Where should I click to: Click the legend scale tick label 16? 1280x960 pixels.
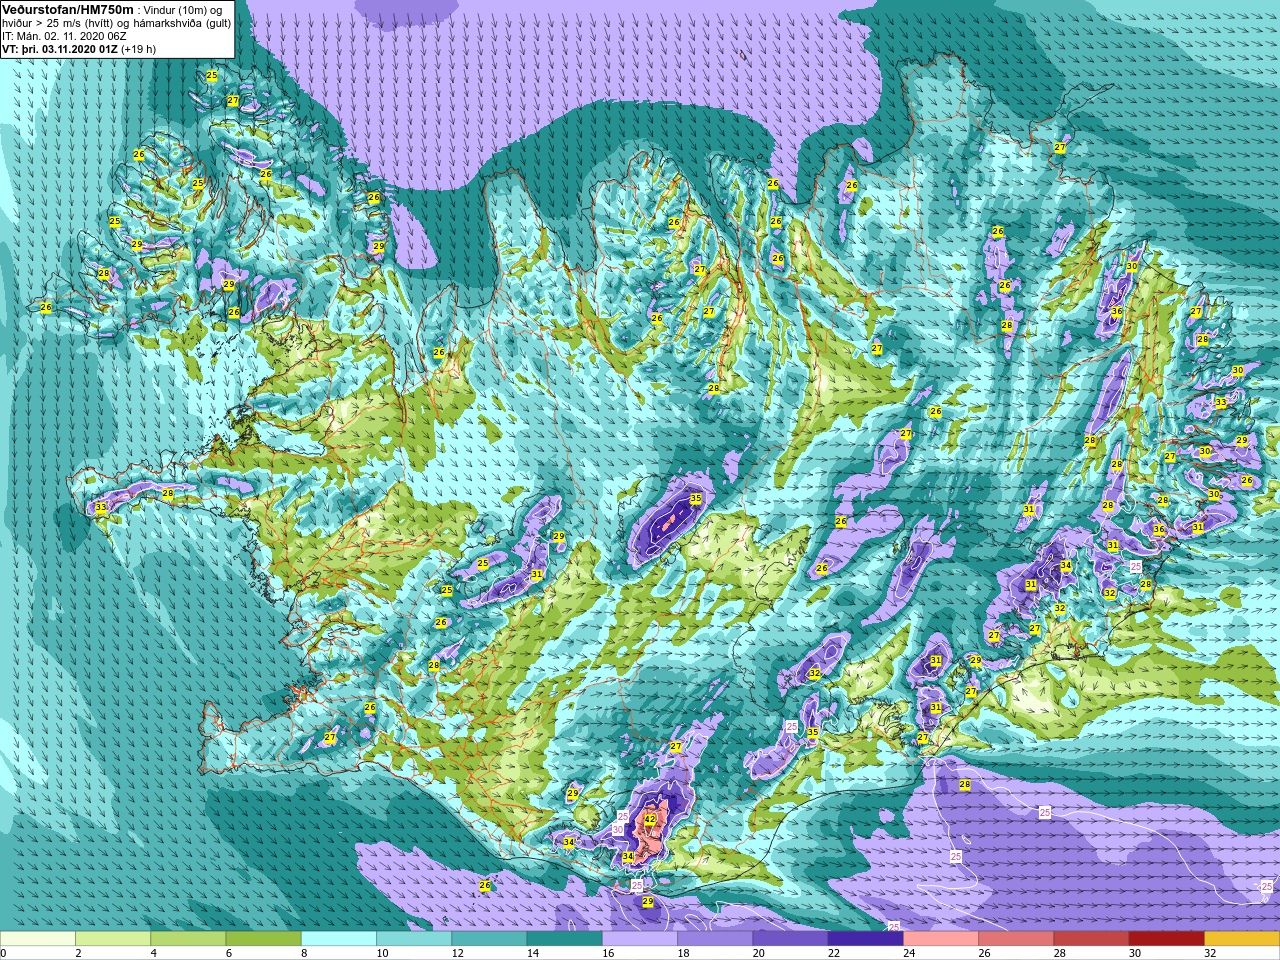607,953
